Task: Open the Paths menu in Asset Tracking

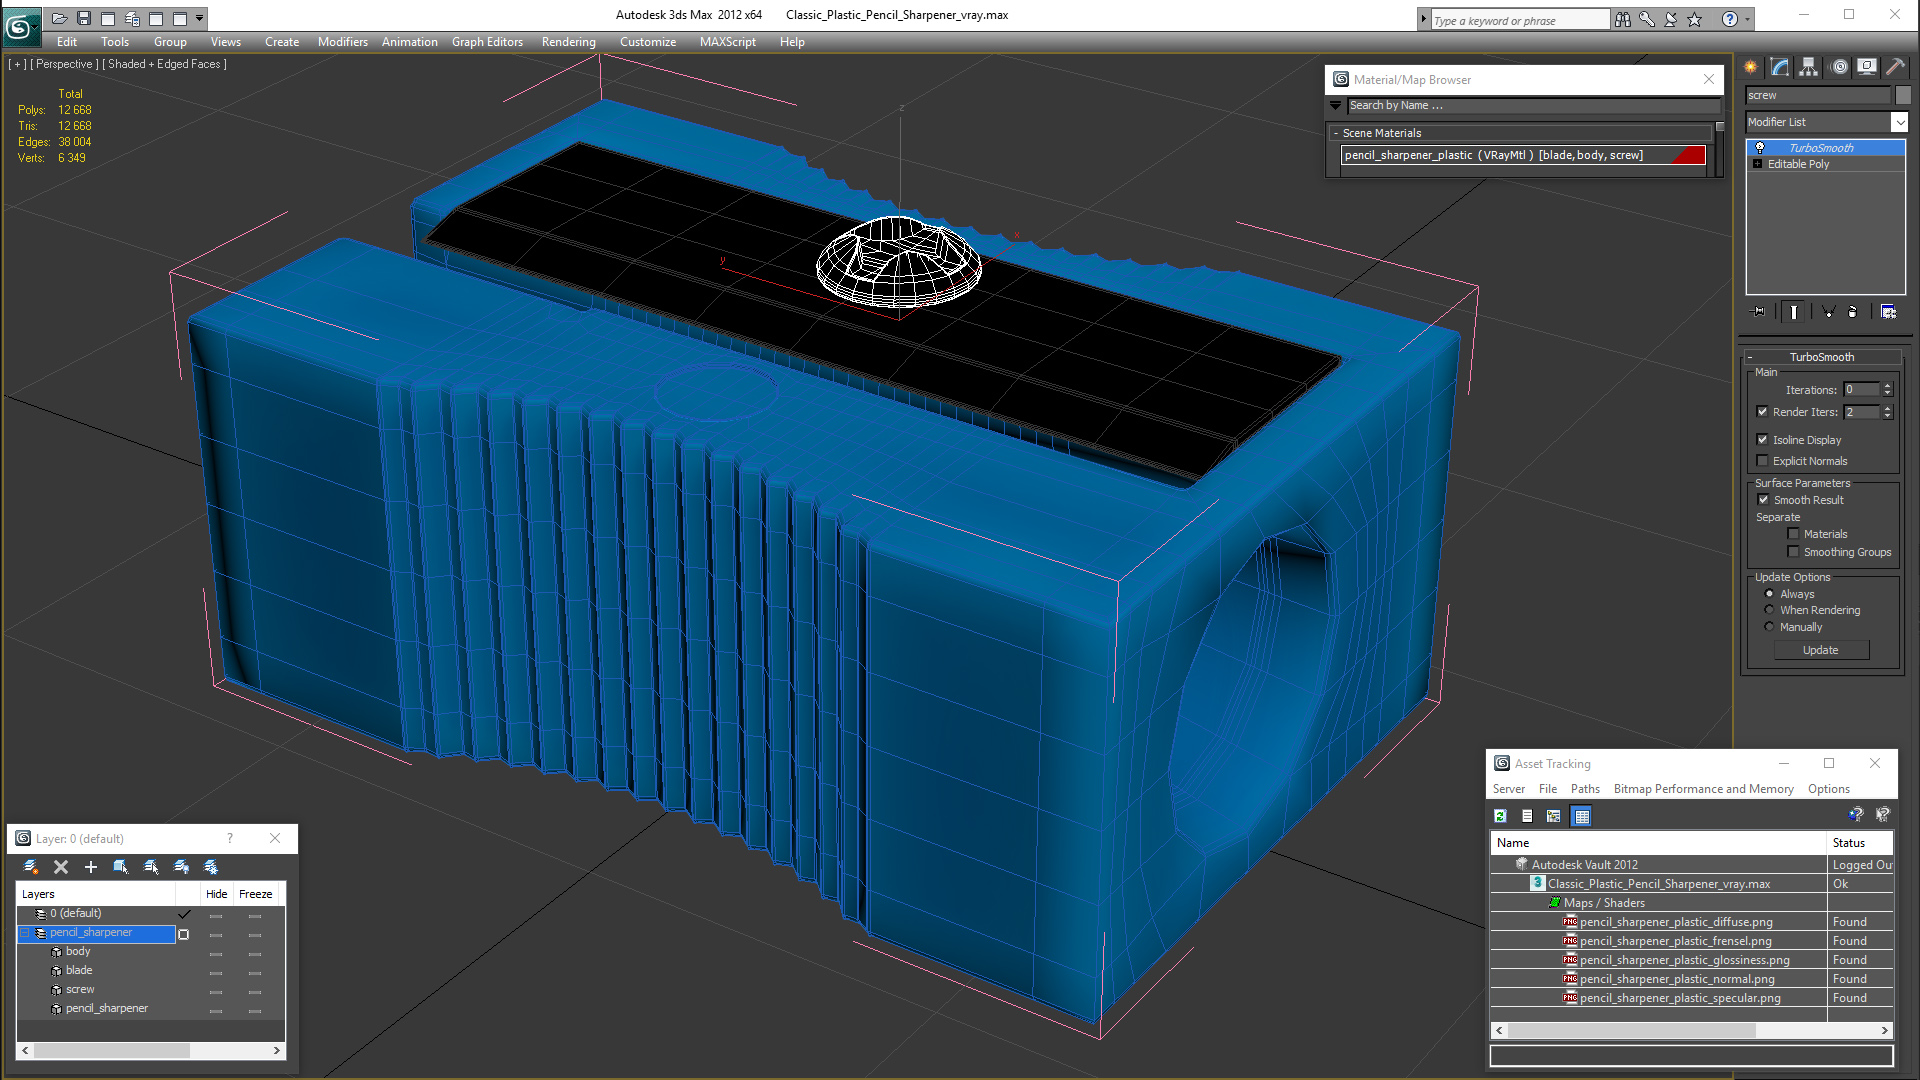Action: [x=1585, y=789]
